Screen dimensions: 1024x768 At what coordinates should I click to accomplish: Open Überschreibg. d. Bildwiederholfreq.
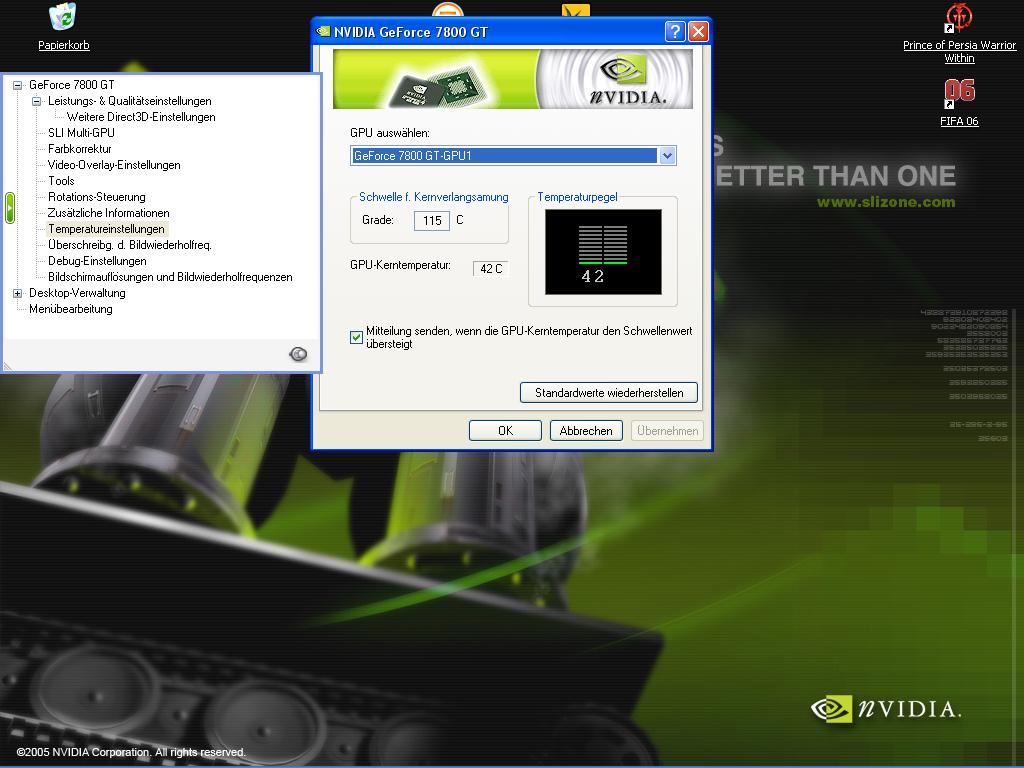(x=130, y=245)
